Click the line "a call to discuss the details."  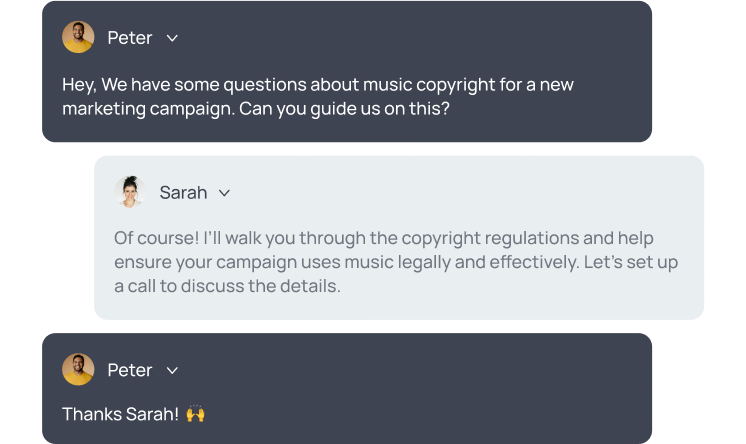[227, 286]
